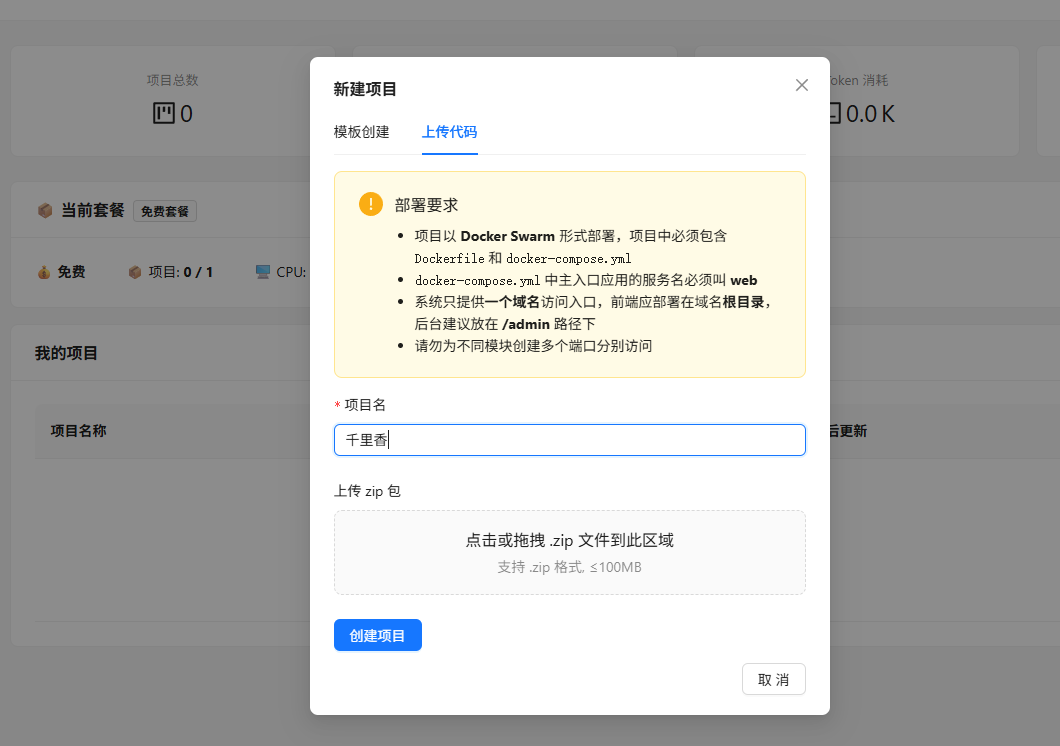Screen dimensions: 1060x746
Task: Click the 免费套餐 badge
Action: coord(165,212)
